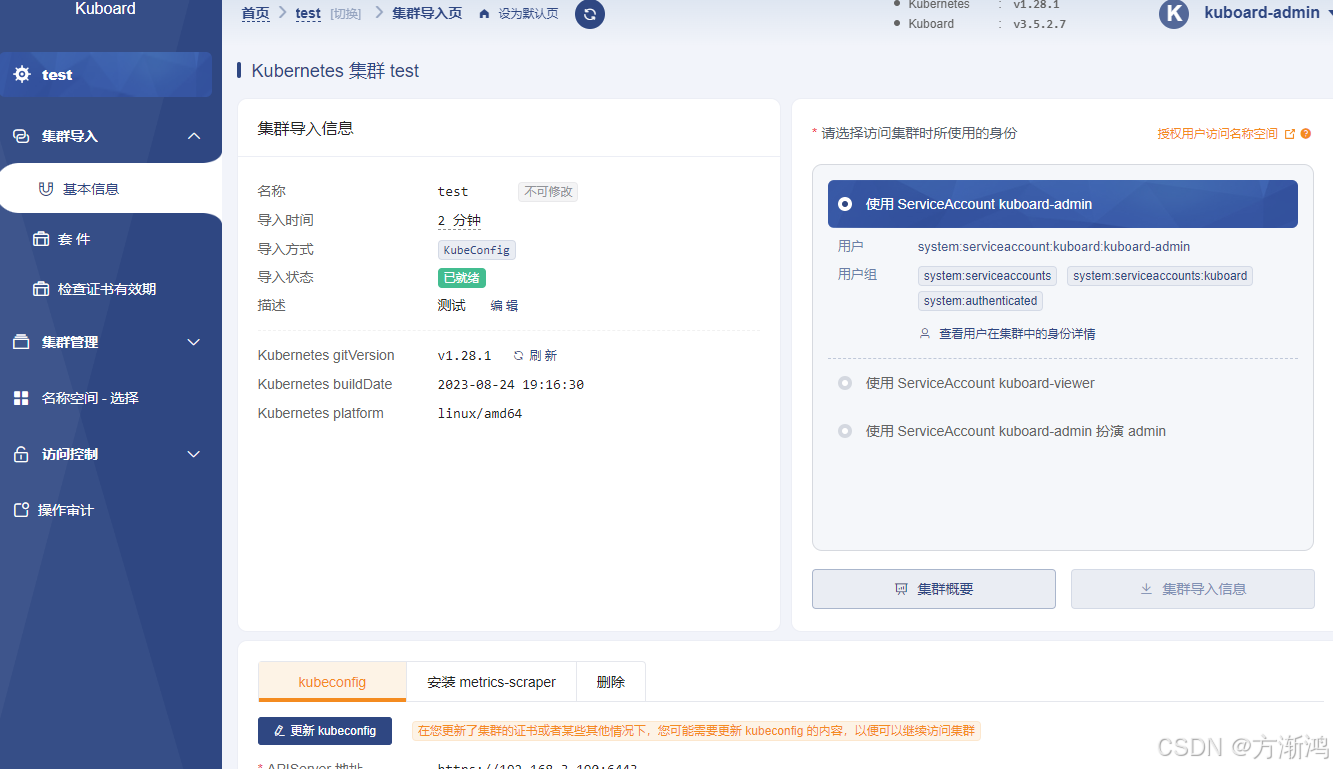Viewport: 1333px width, 769px height.
Task: Click the kuboard-admin K avatar icon
Action: click(1174, 14)
